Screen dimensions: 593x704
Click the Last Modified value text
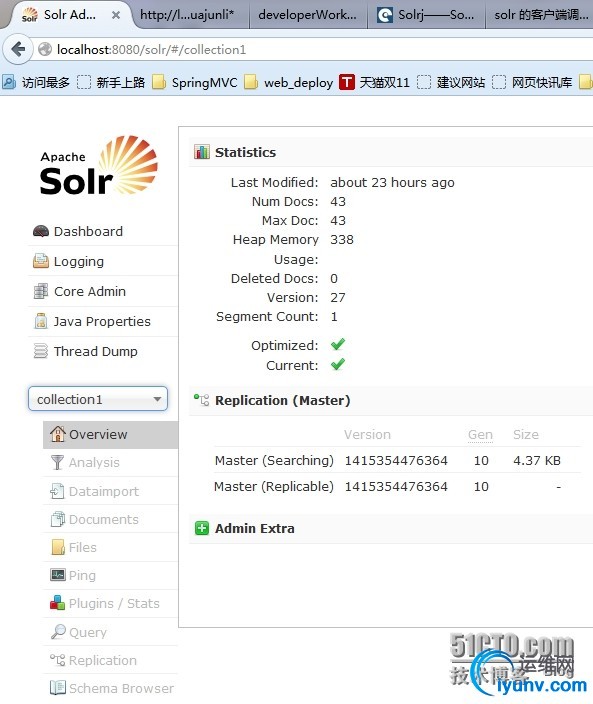click(392, 183)
